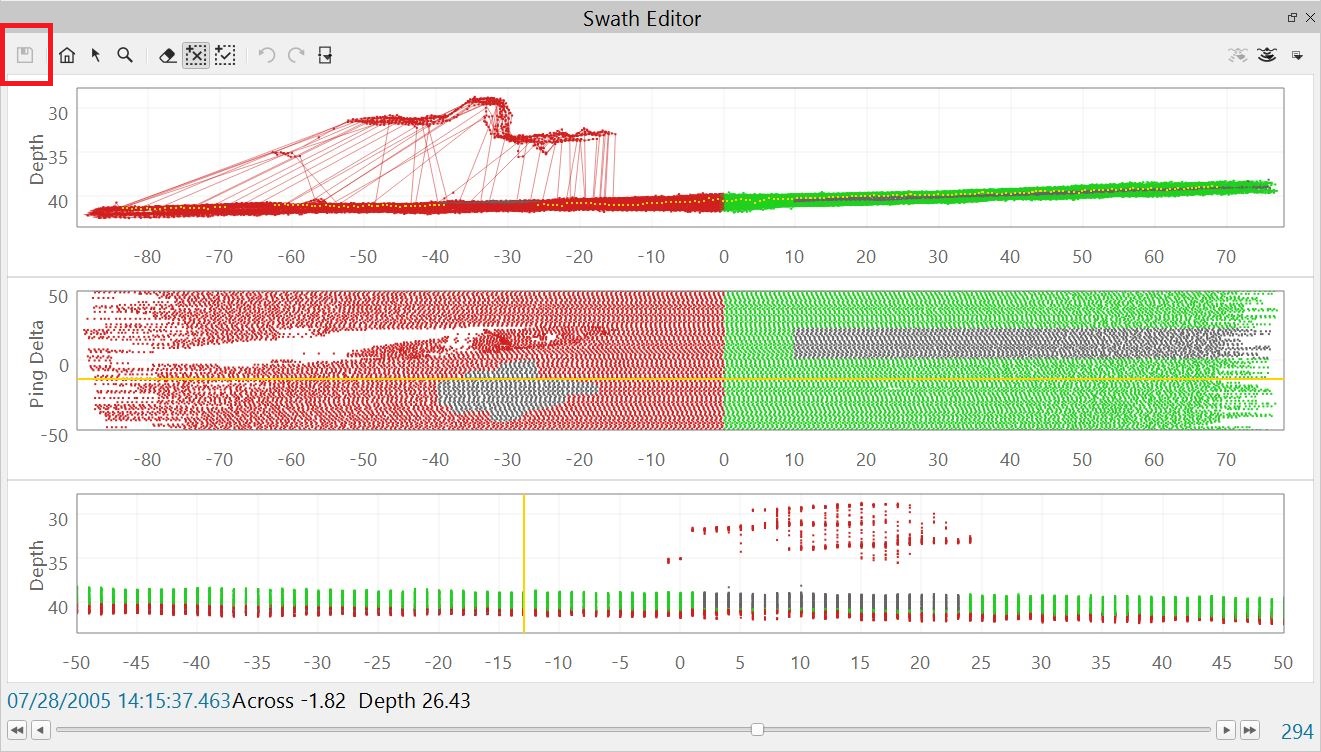The height and width of the screenshot is (752, 1321).
Task: Open the page dropdown icon after Redo
Action: click(x=325, y=56)
